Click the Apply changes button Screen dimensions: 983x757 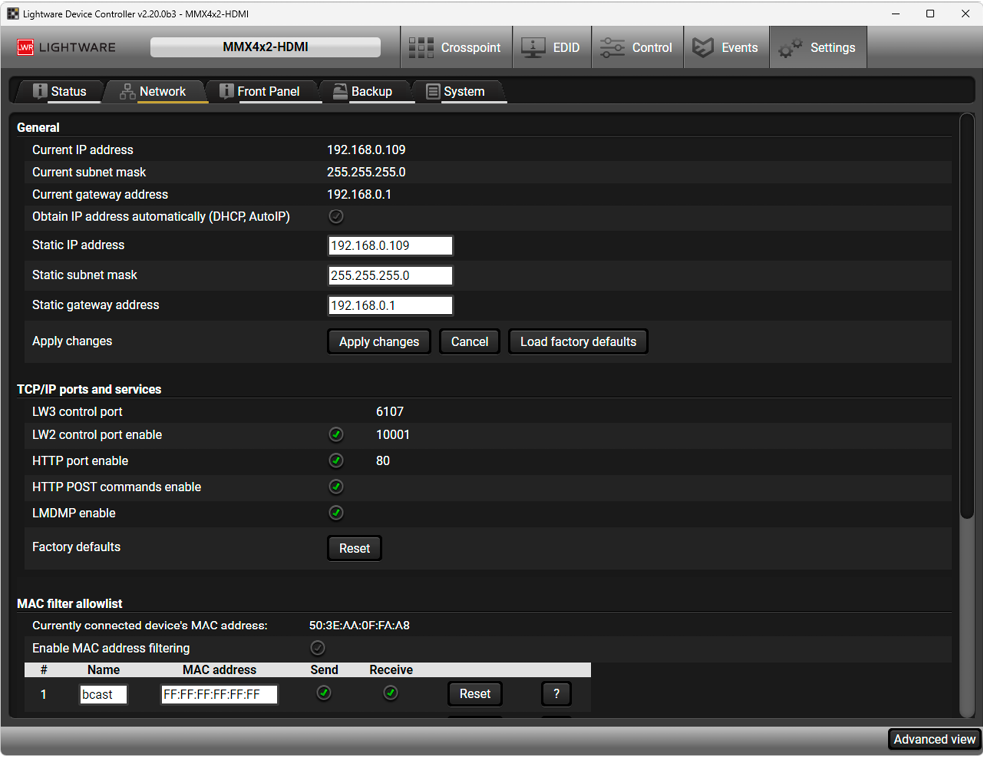click(x=379, y=342)
